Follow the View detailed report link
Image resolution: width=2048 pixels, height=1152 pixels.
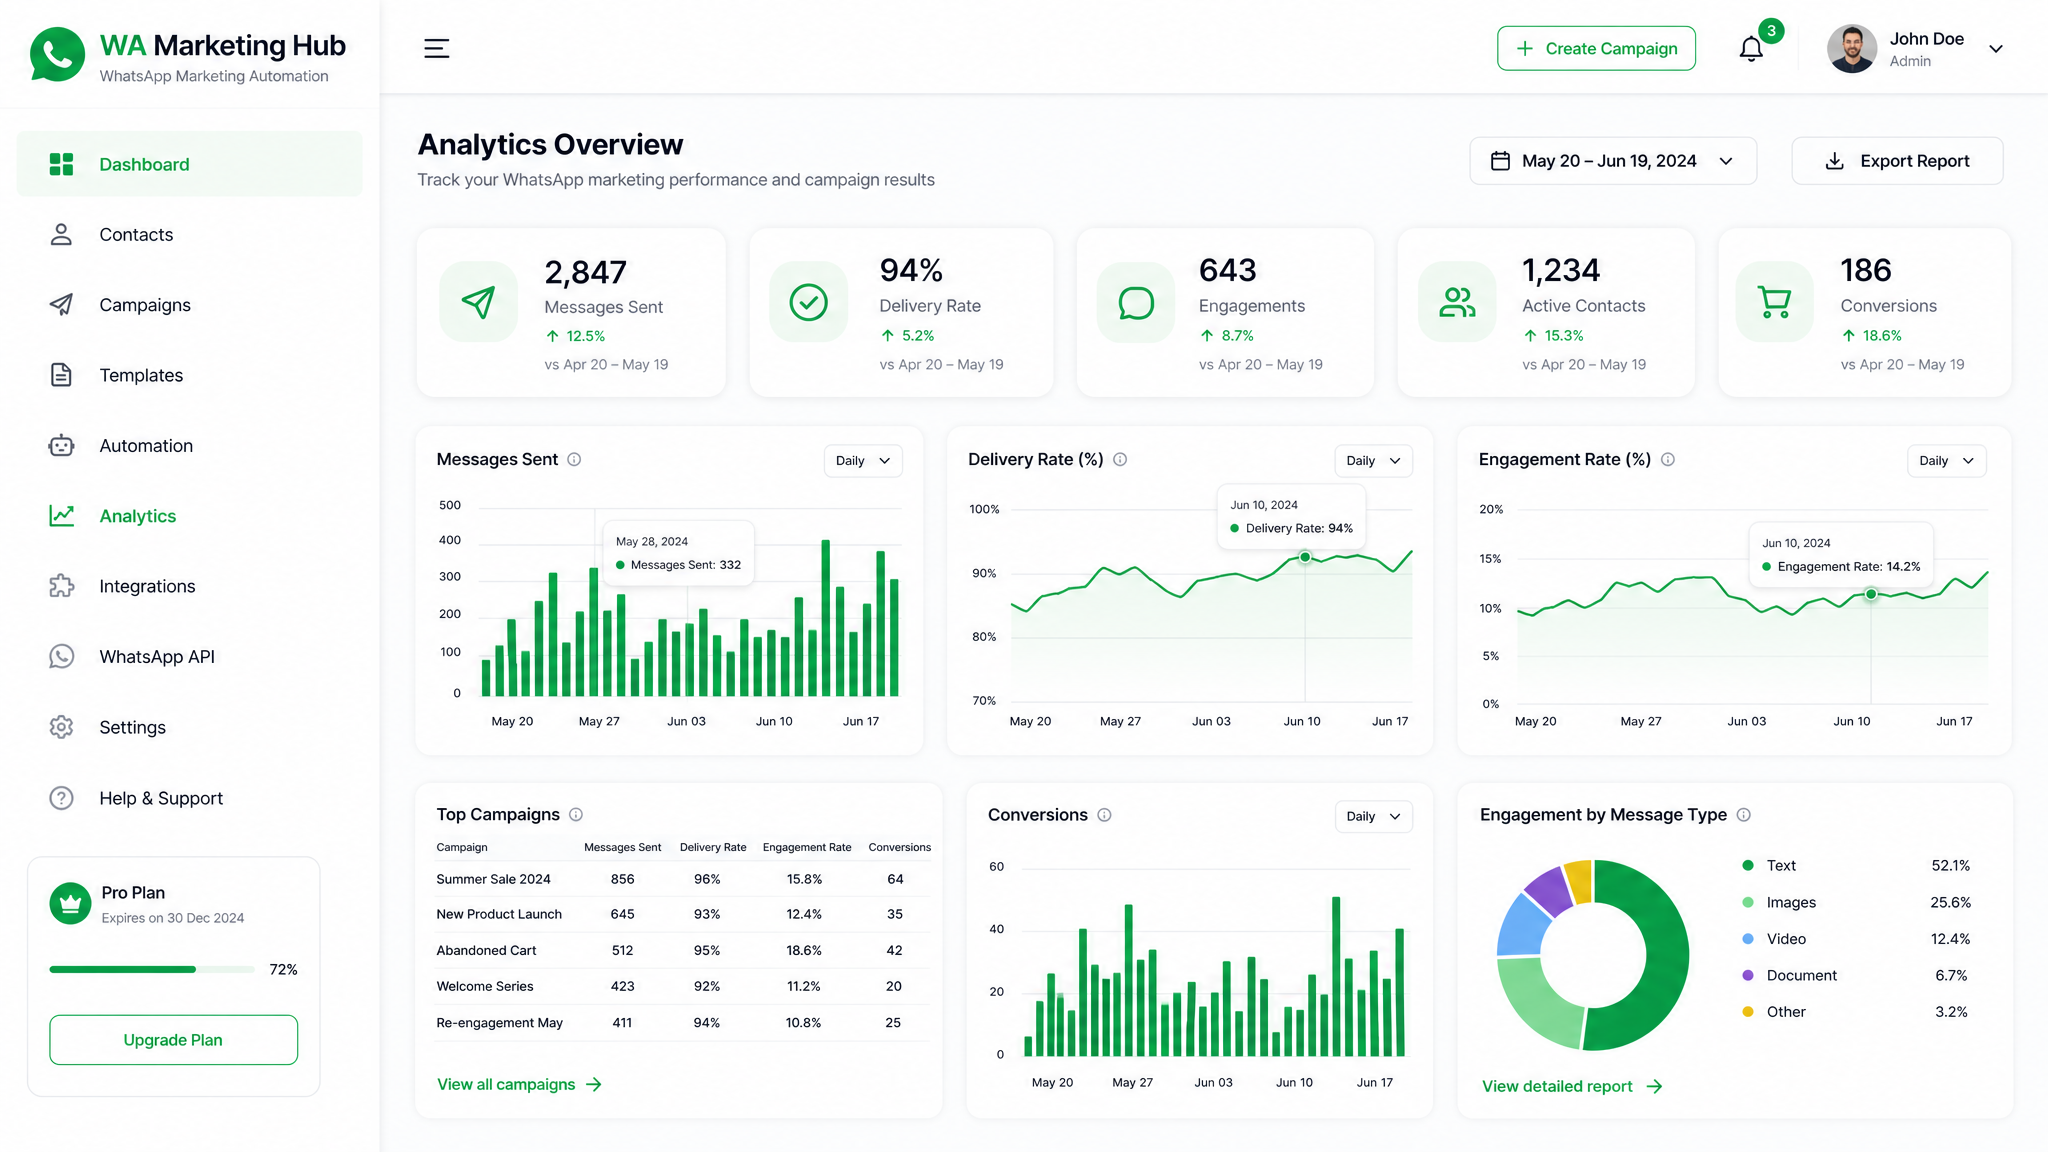(x=1572, y=1087)
